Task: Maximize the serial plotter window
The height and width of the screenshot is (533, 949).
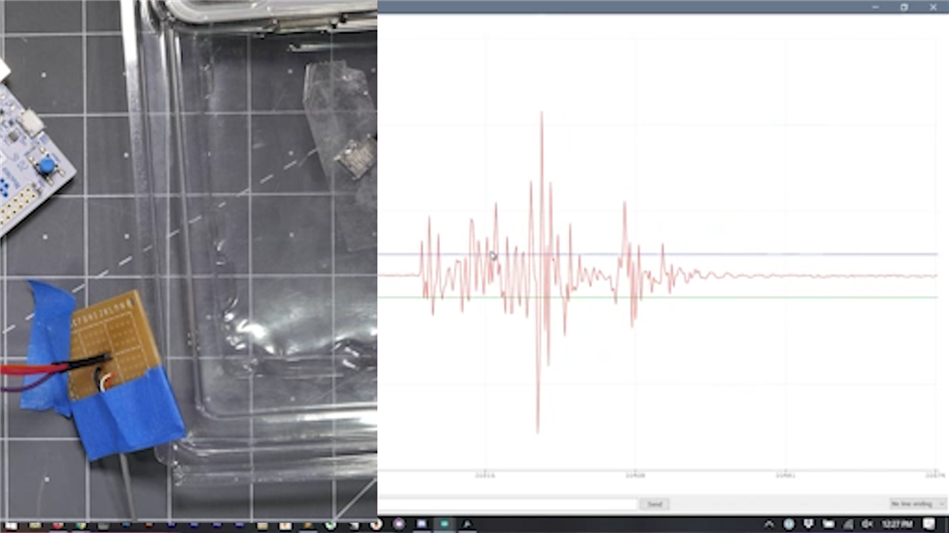Action: 904,7
